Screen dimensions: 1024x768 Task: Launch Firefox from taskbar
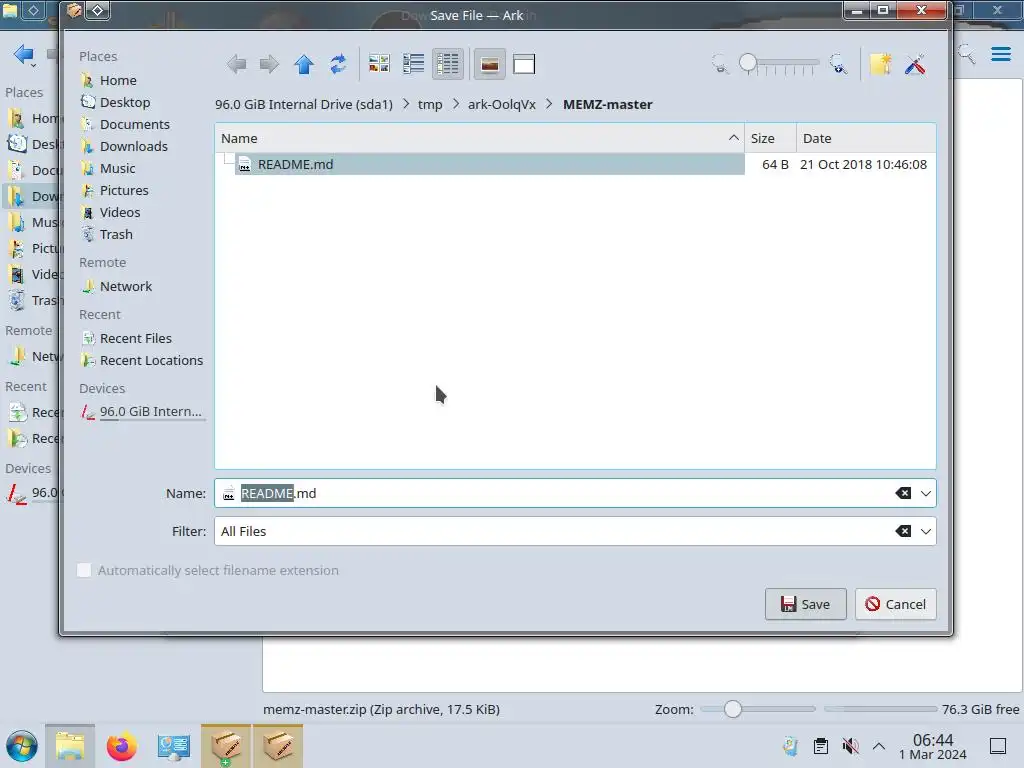pyautogui.click(x=121, y=746)
